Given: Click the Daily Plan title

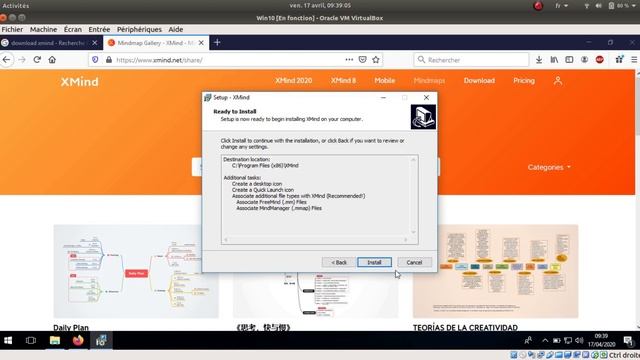Looking at the screenshot, I should pyautogui.click(x=71, y=327).
